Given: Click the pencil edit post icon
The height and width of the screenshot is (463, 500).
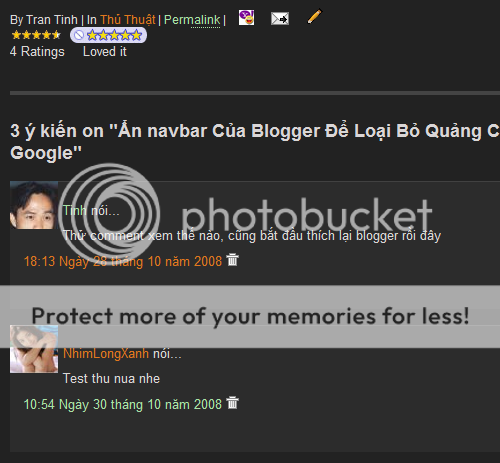Looking at the screenshot, I should coord(314,17).
